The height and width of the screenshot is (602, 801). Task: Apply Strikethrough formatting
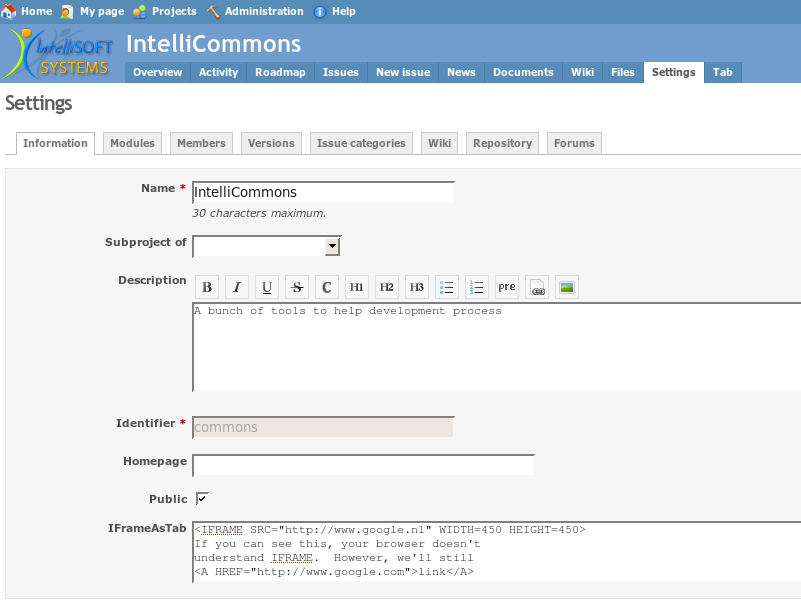point(297,287)
